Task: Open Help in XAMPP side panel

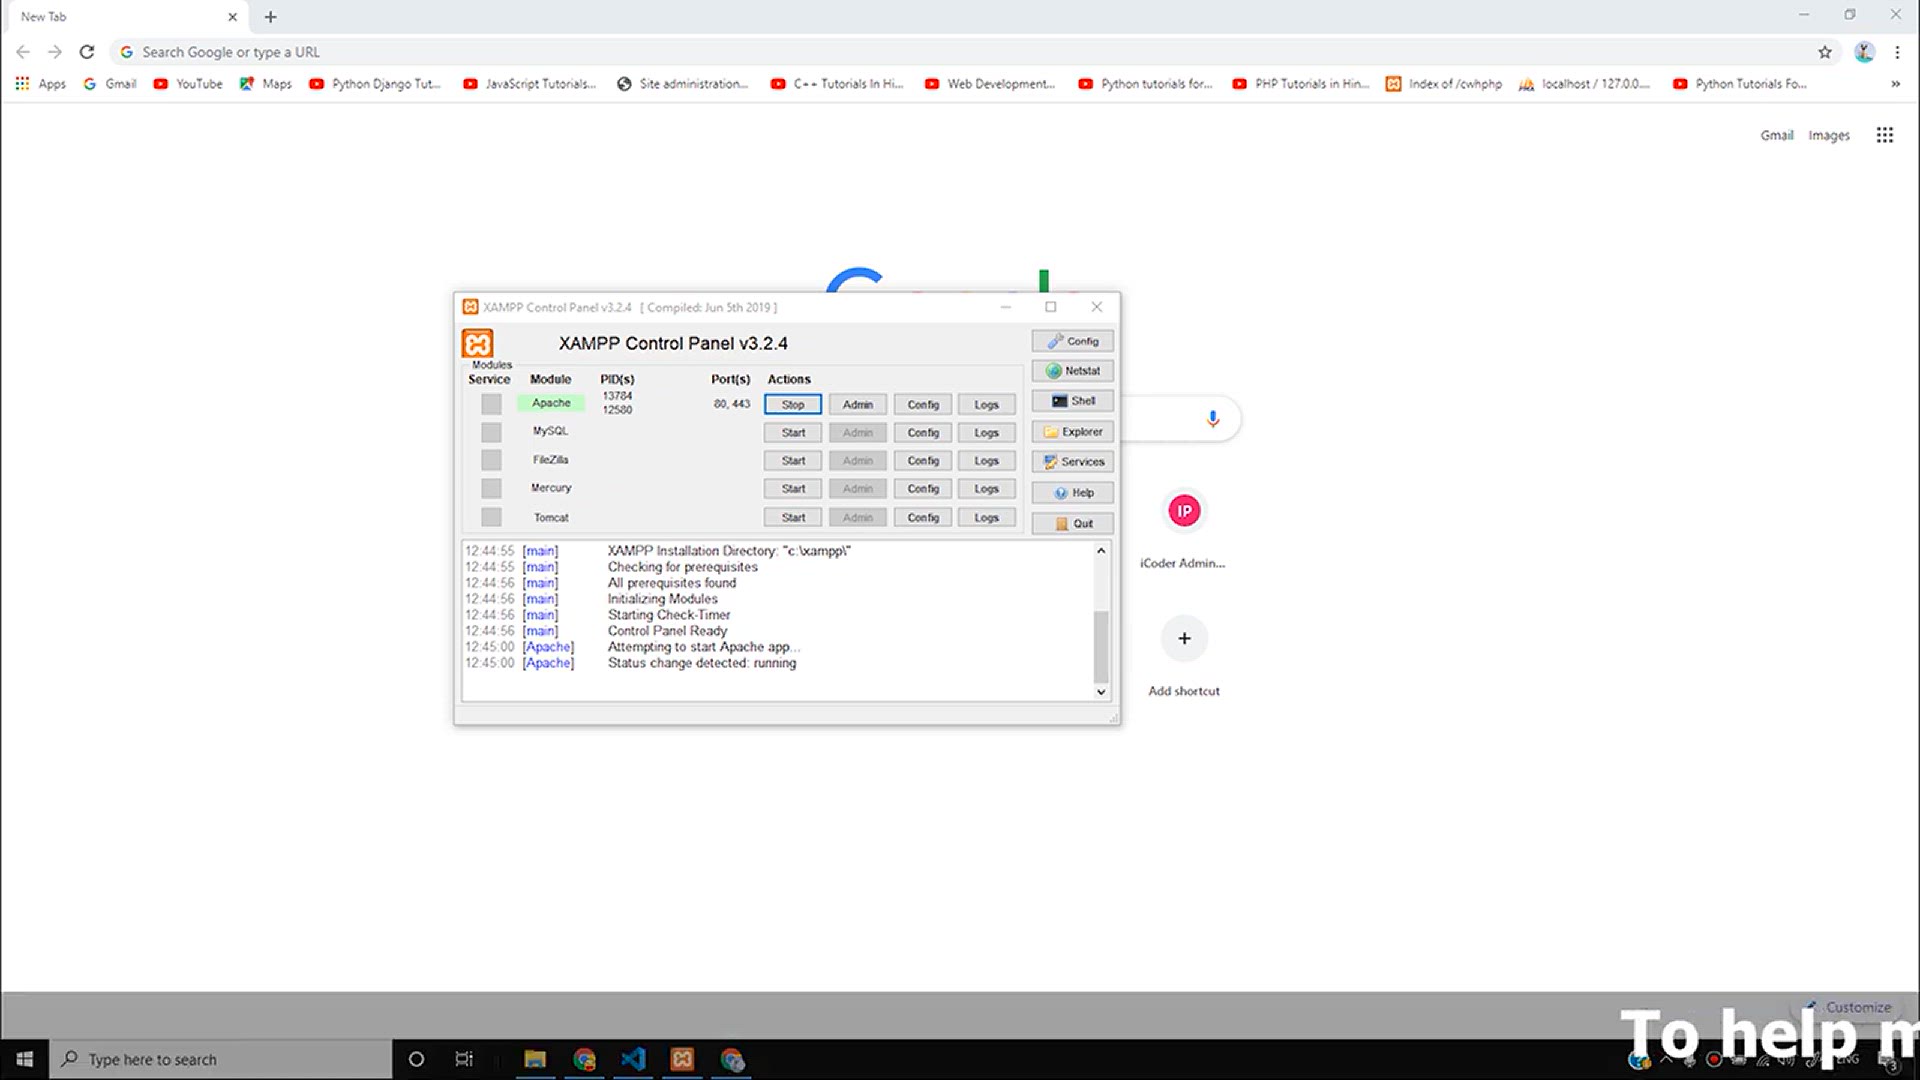Action: pyautogui.click(x=1072, y=493)
